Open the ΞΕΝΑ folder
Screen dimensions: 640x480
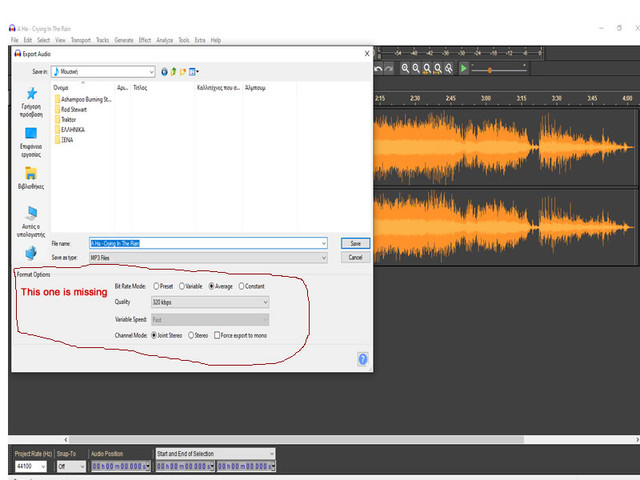[x=64, y=140]
